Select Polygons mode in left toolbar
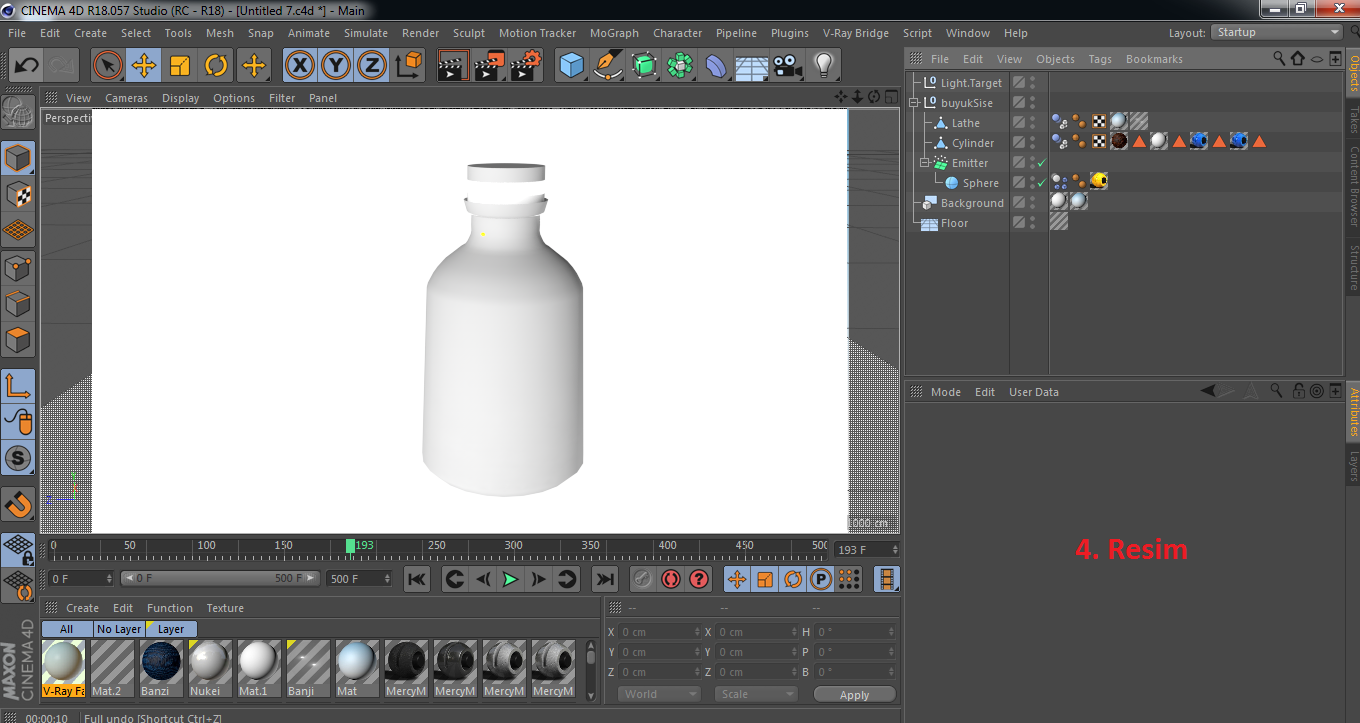The height and width of the screenshot is (723, 1360). click(x=18, y=340)
